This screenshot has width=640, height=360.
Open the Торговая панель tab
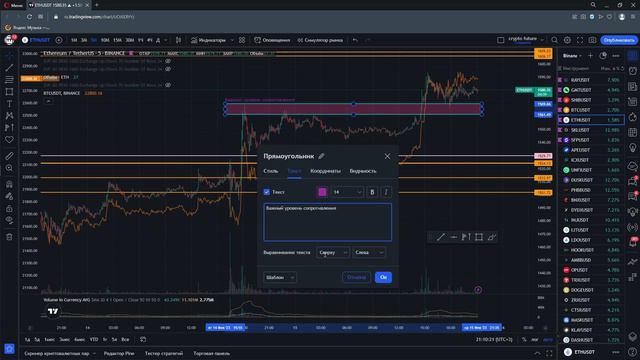pos(211,353)
